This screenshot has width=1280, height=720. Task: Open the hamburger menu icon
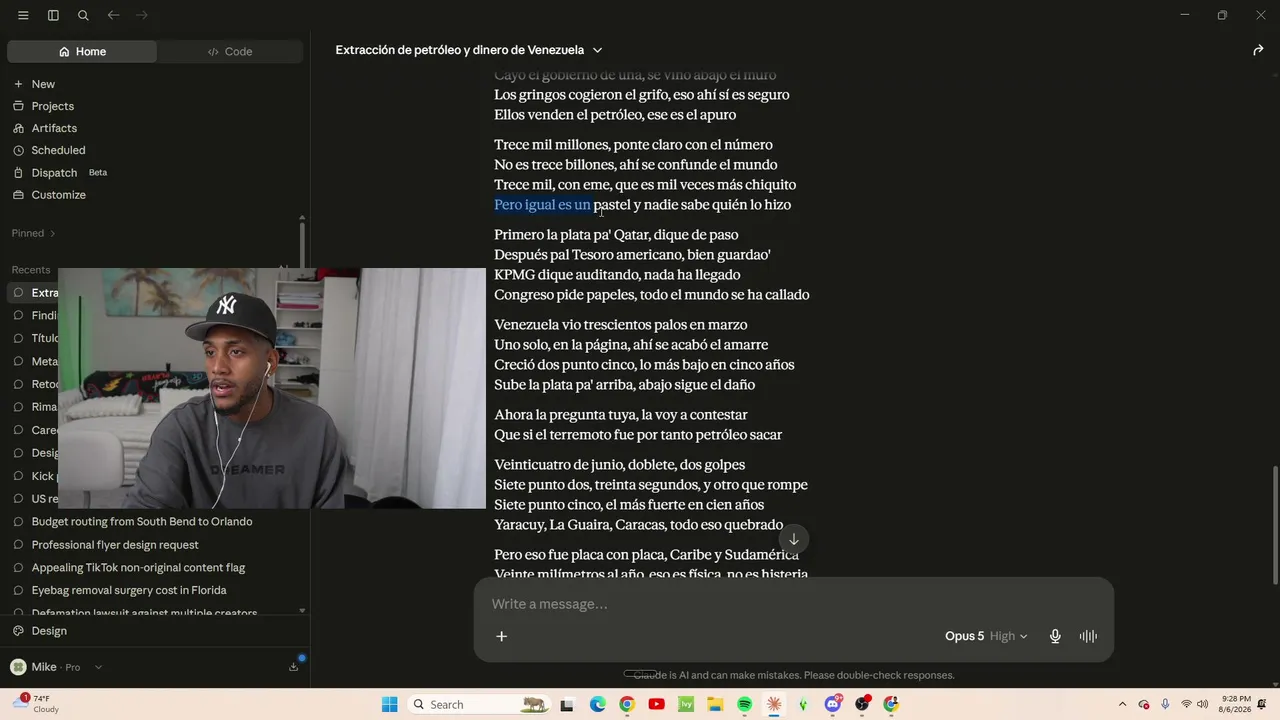click(23, 15)
